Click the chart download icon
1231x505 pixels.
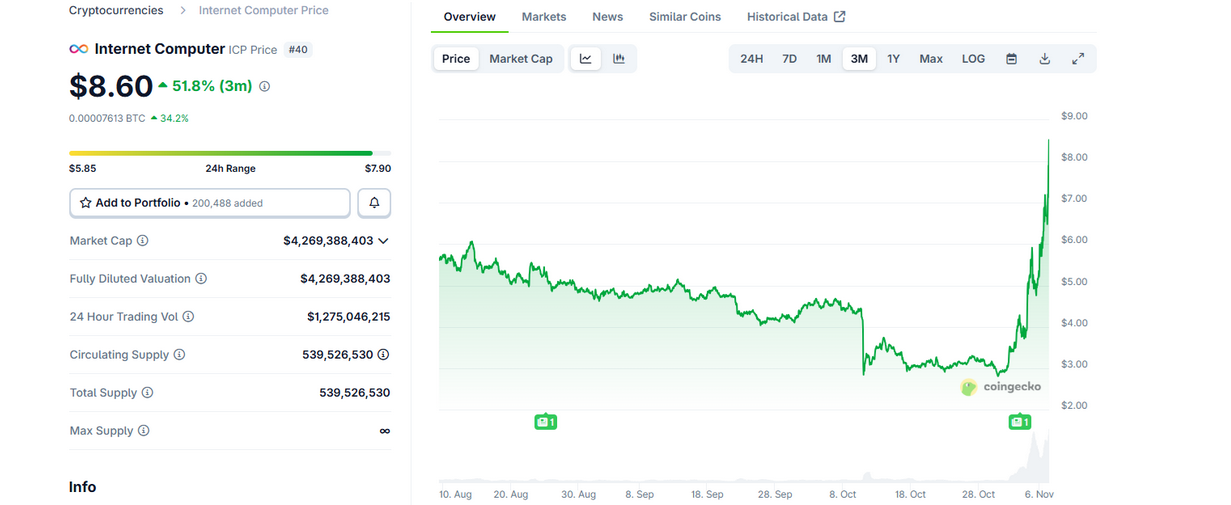(1044, 59)
